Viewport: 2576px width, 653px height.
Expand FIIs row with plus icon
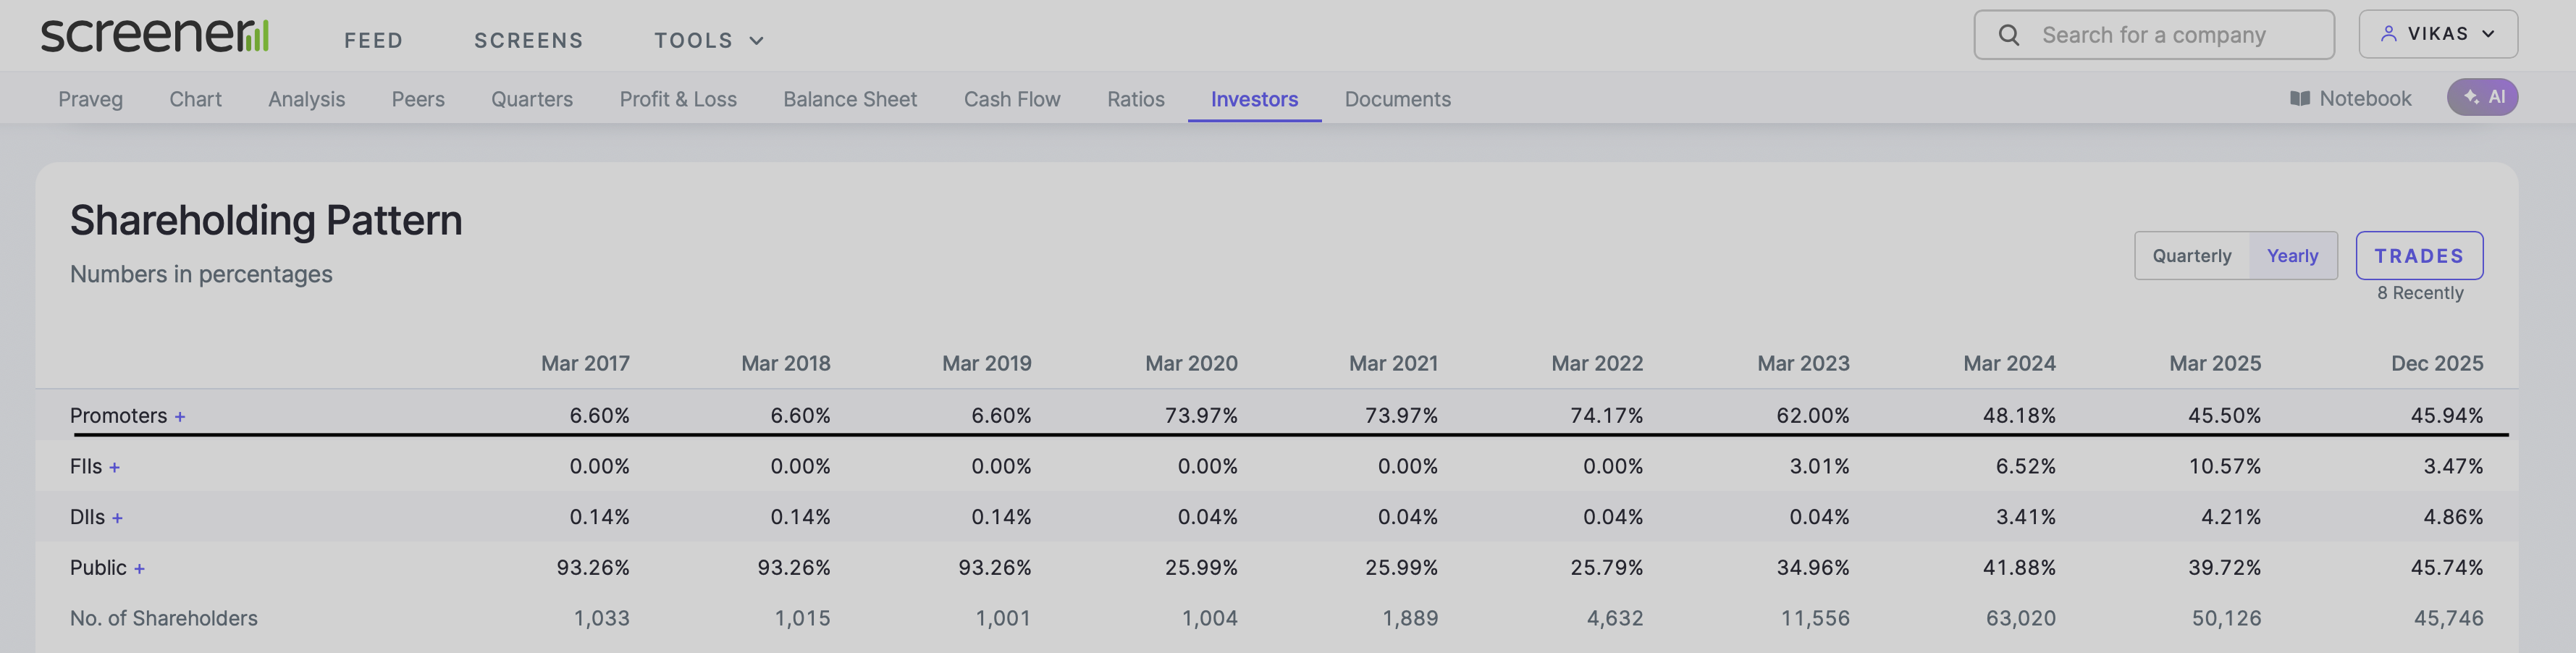click(x=115, y=468)
